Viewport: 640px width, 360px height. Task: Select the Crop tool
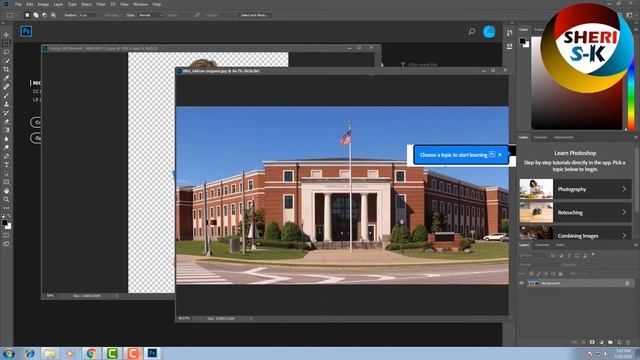click(6, 69)
